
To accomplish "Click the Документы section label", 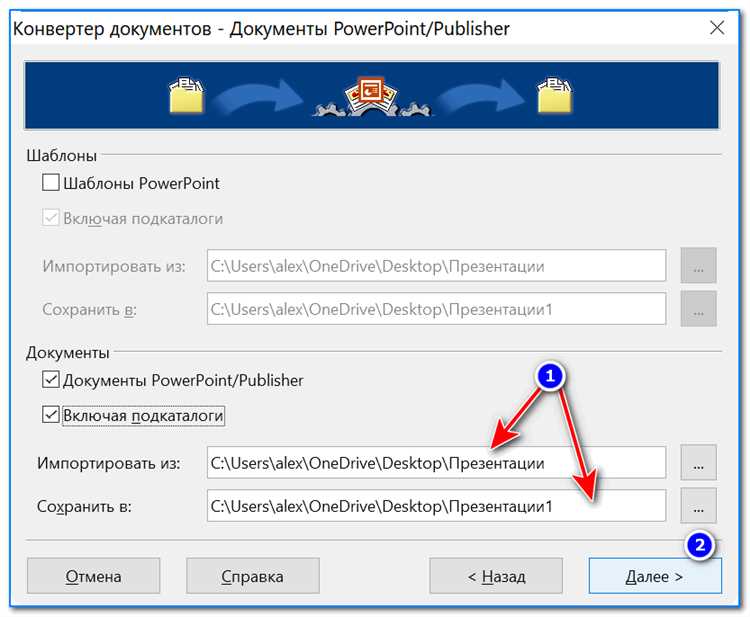I will coord(68,353).
